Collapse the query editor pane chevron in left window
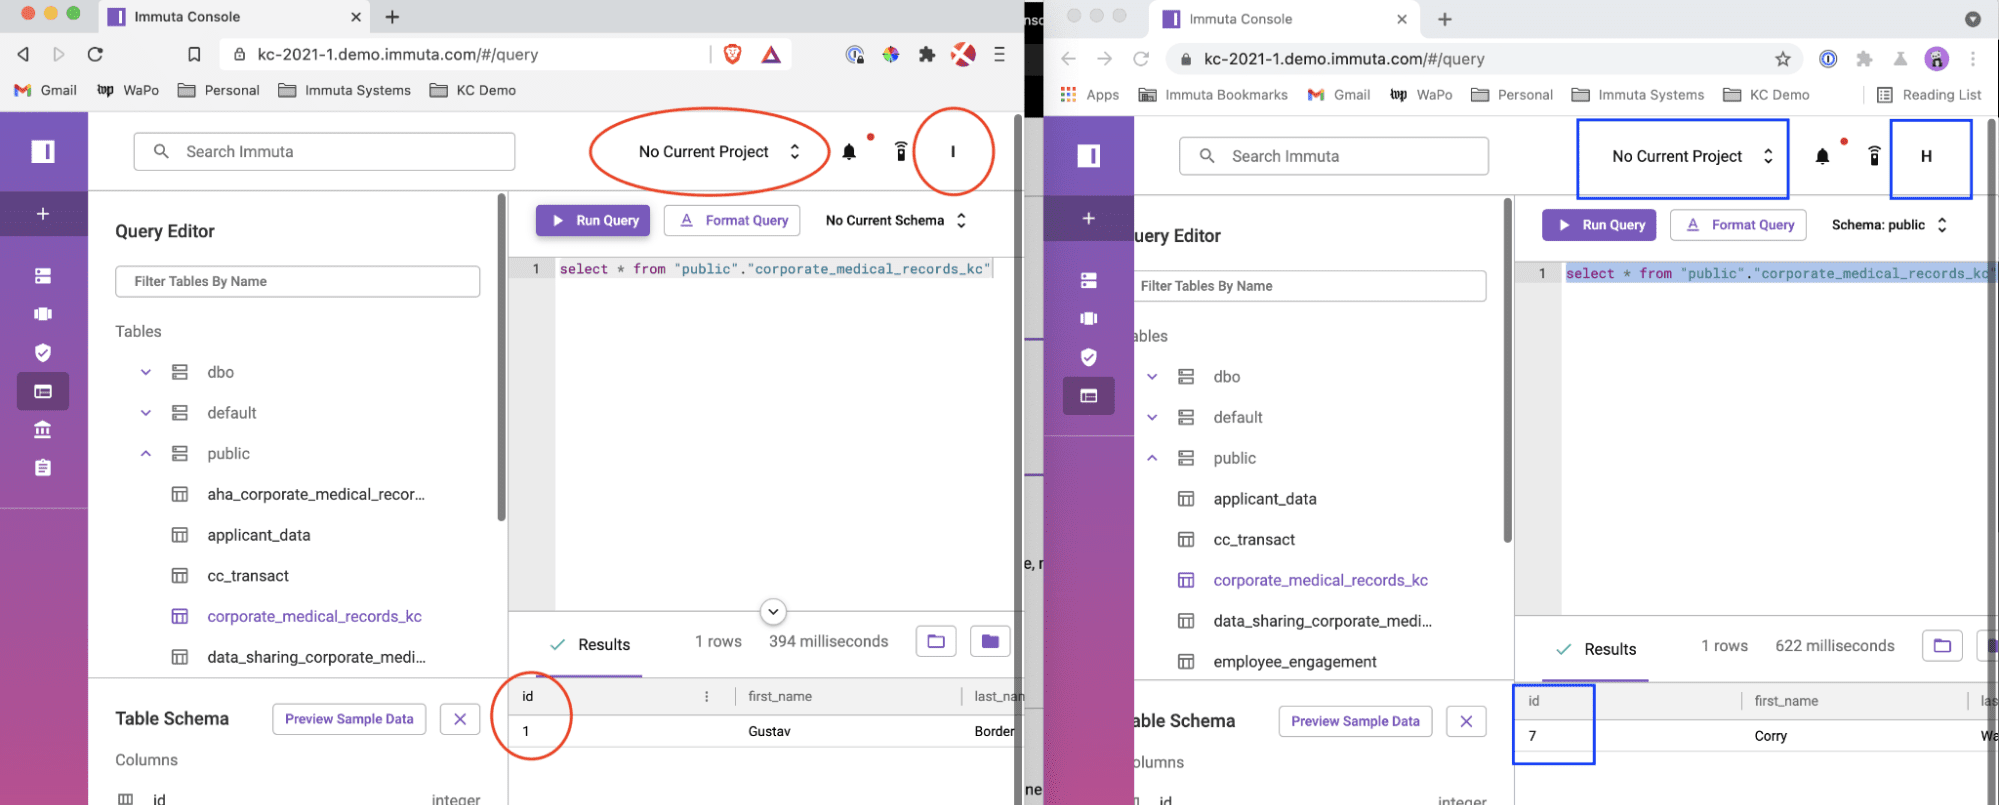 click(773, 611)
